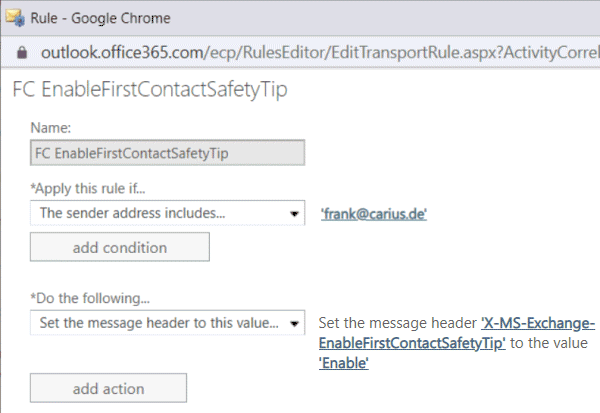
Task: Click the FC EnableFirstContactSafetyTip page heading
Action: click(x=150, y=90)
